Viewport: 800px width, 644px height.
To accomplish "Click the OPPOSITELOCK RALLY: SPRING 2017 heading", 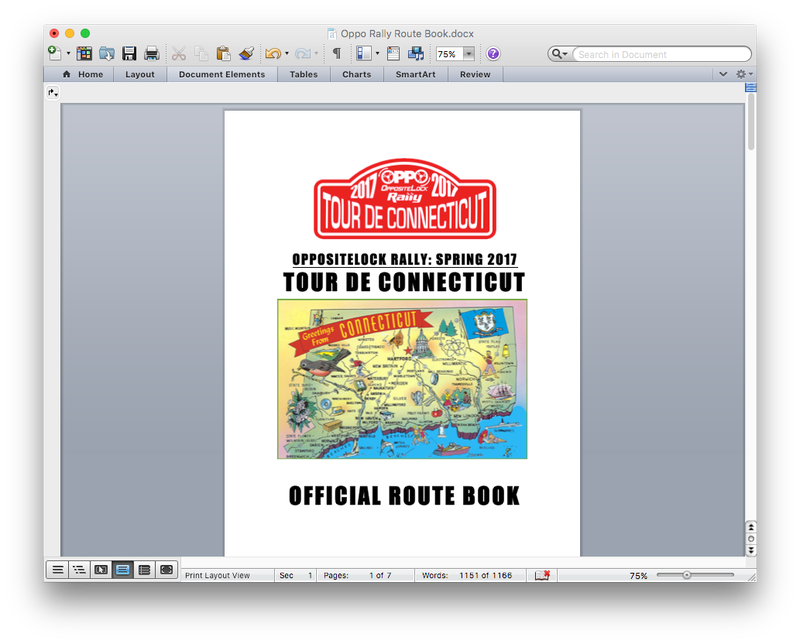I will [x=405, y=259].
